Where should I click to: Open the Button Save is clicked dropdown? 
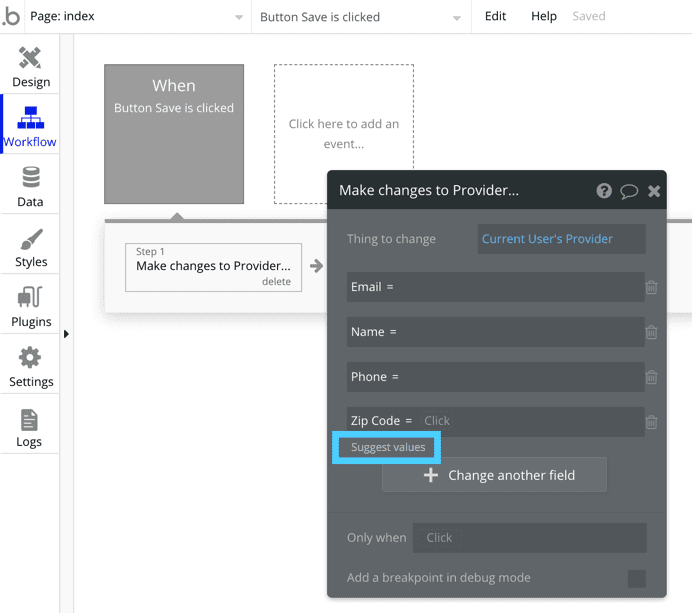(361, 17)
